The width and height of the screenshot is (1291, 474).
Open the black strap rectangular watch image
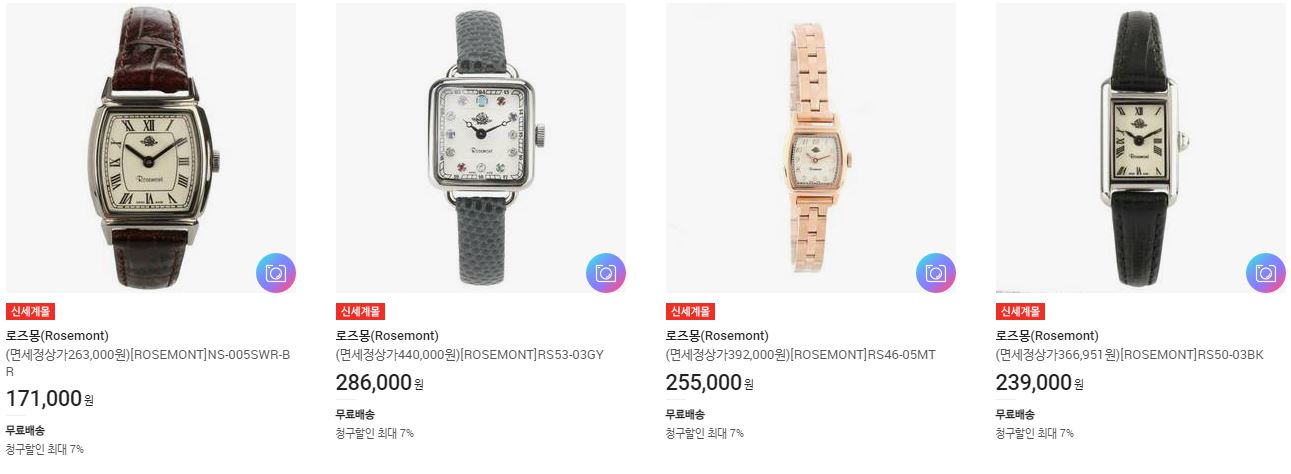[x=1141, y=148]
